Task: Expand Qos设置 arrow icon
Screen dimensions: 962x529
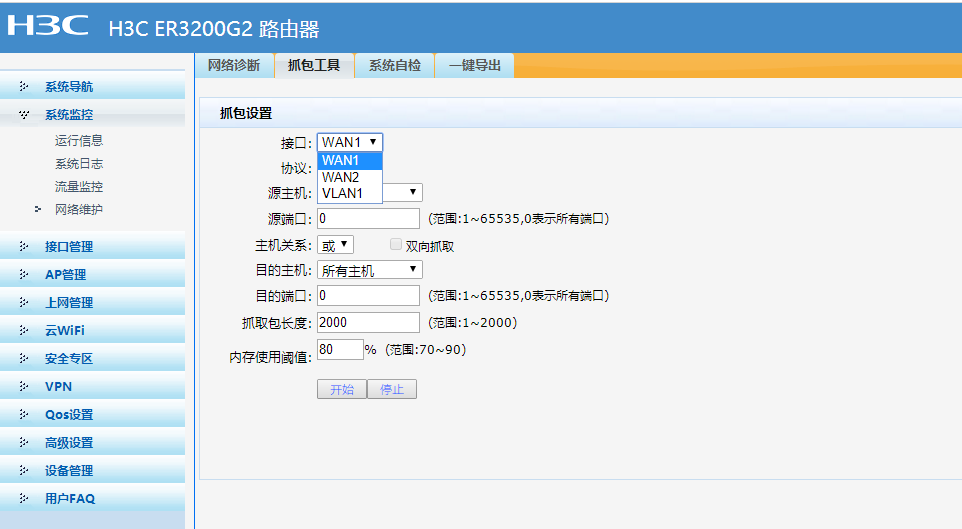Action: tap(24, 414)
